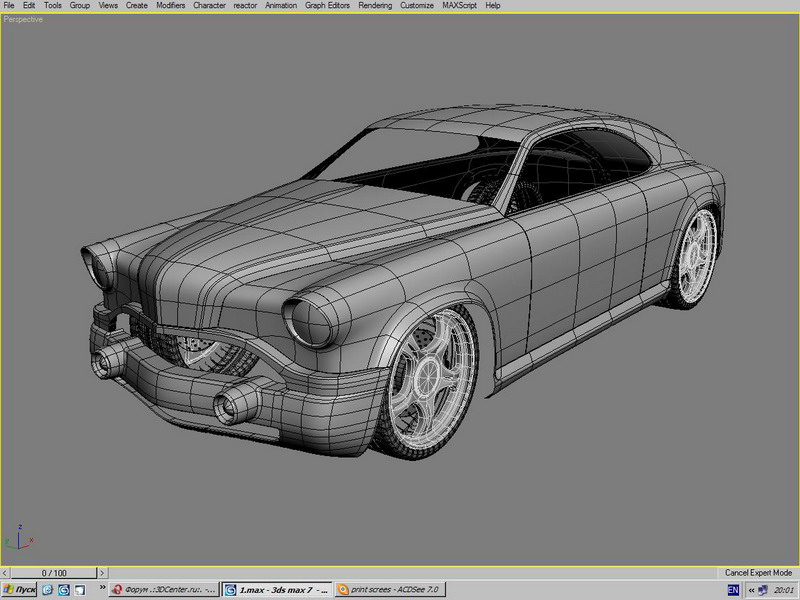This screenshot has height=600, width=800.
Task: Switch to 3DCenter.ru forum taskbar window
Action: [165, 590]
